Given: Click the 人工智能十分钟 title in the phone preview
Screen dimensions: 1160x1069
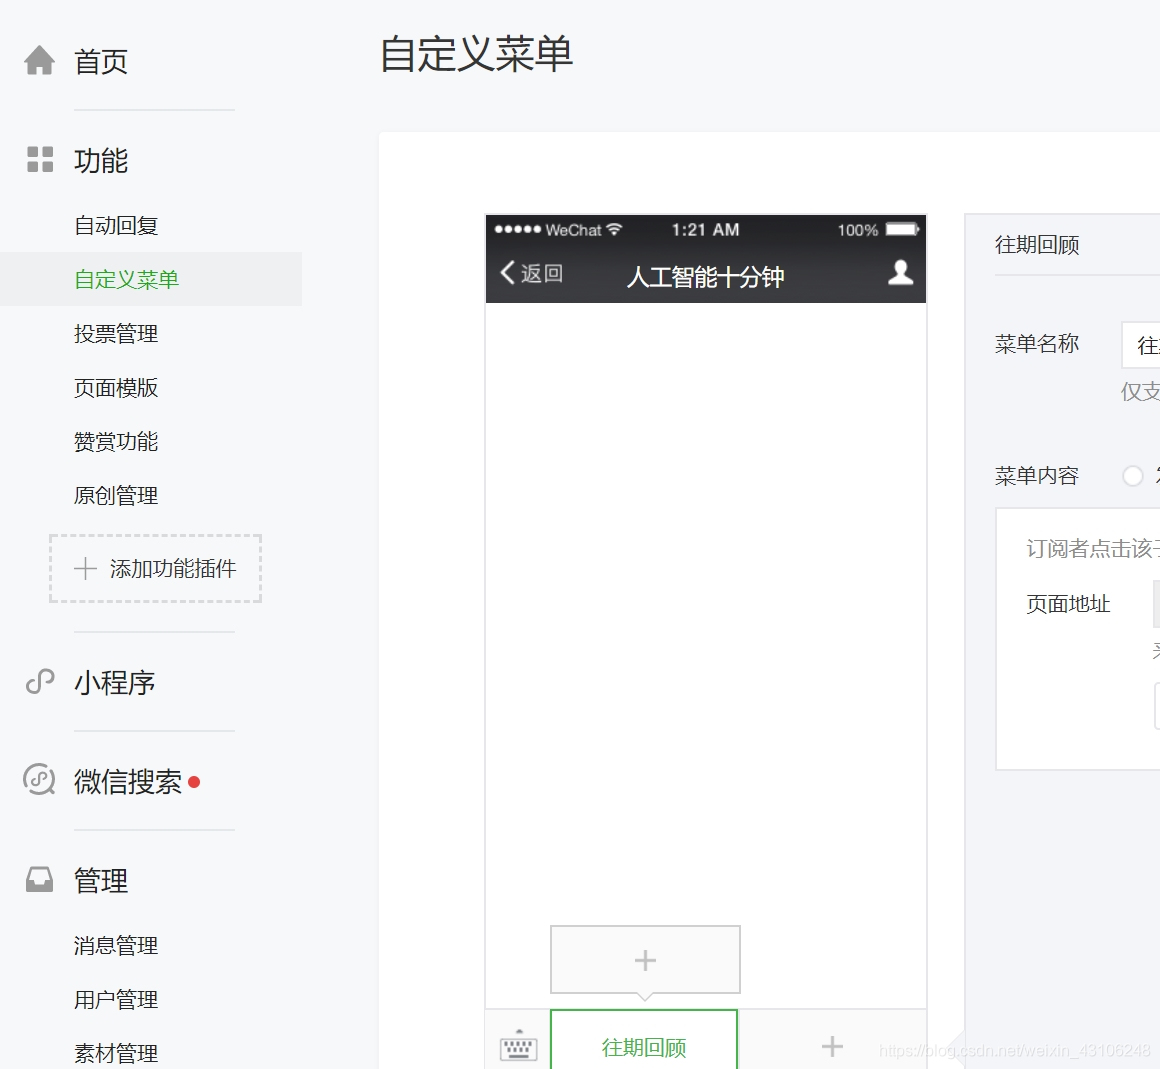Looking at the screenshot, I should coord(705,277).
